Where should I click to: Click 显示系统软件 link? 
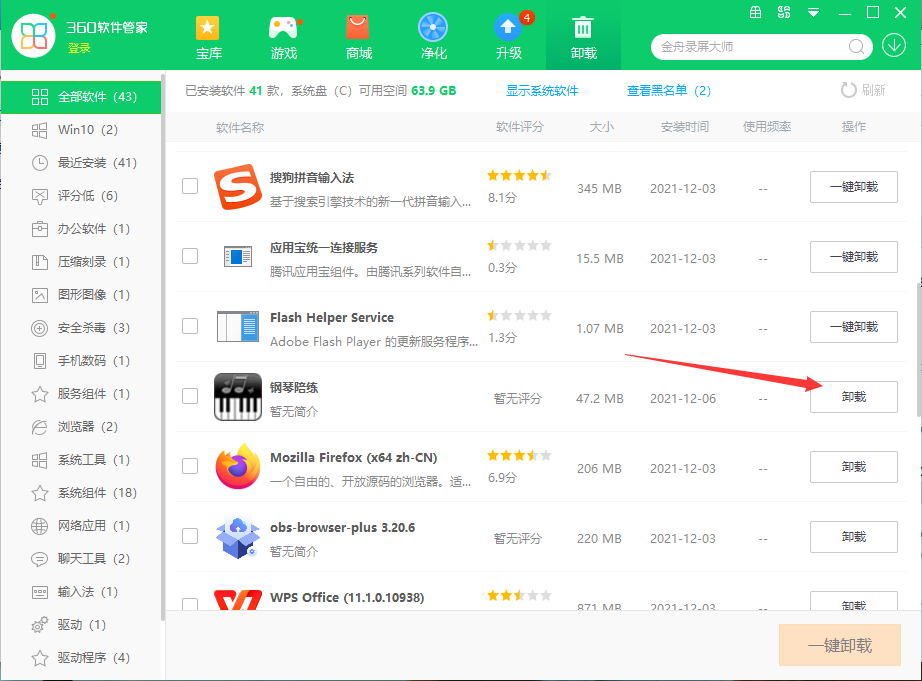coord(542,91)
